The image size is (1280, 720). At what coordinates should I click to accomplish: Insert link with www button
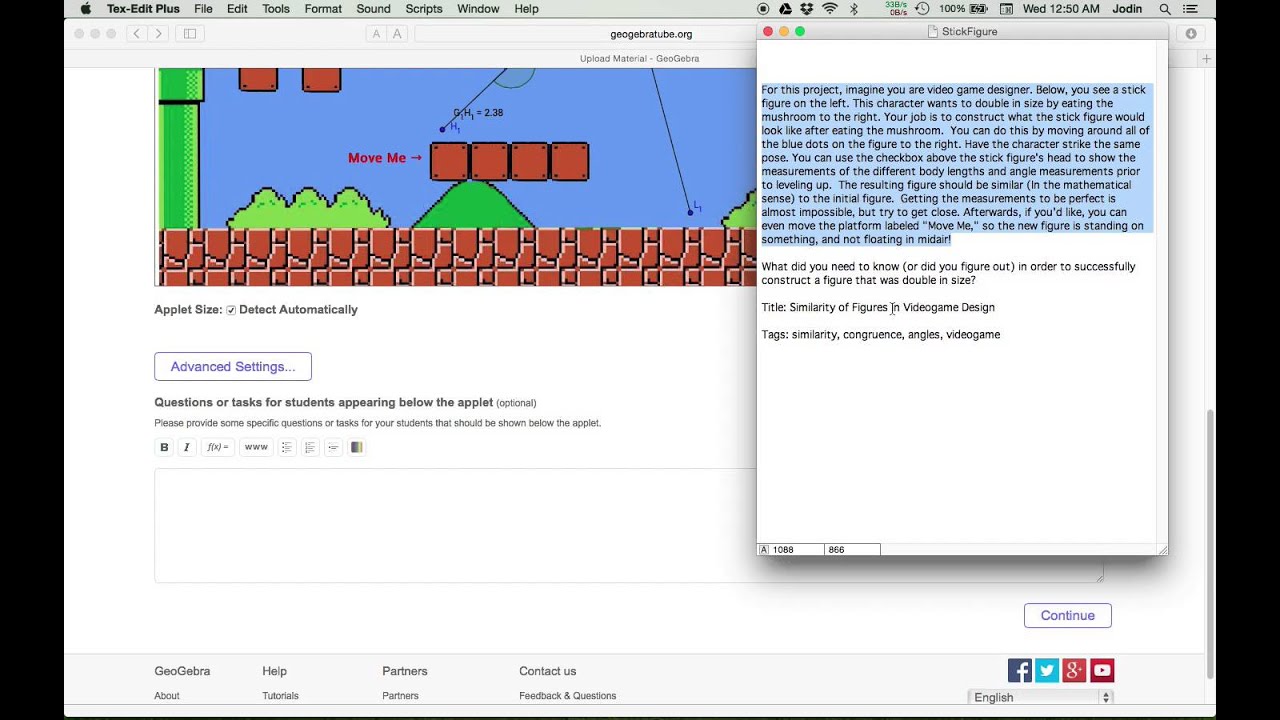pyautogui.click(x=256, y=447)
